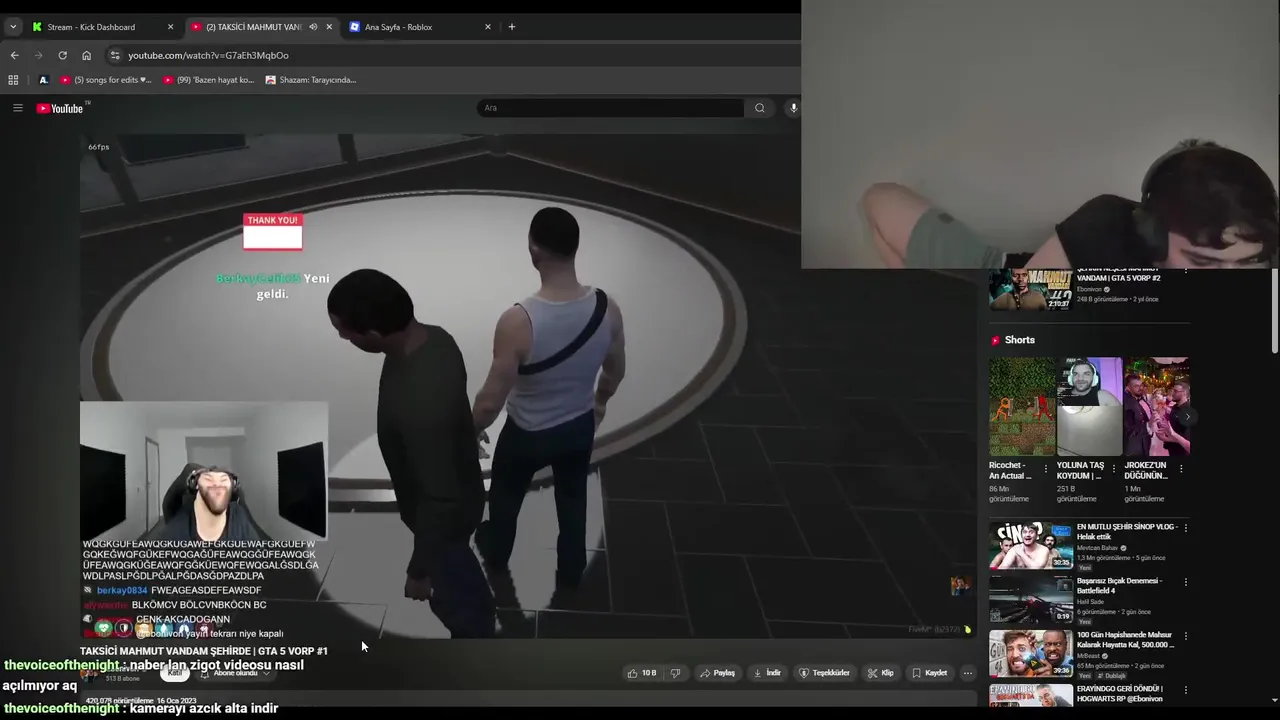Open Başarısız Bıçak Denemesi Battlefield 4 video
Image resolution: width=1280 pixels, height=720 pixels.
[1031, 598]
